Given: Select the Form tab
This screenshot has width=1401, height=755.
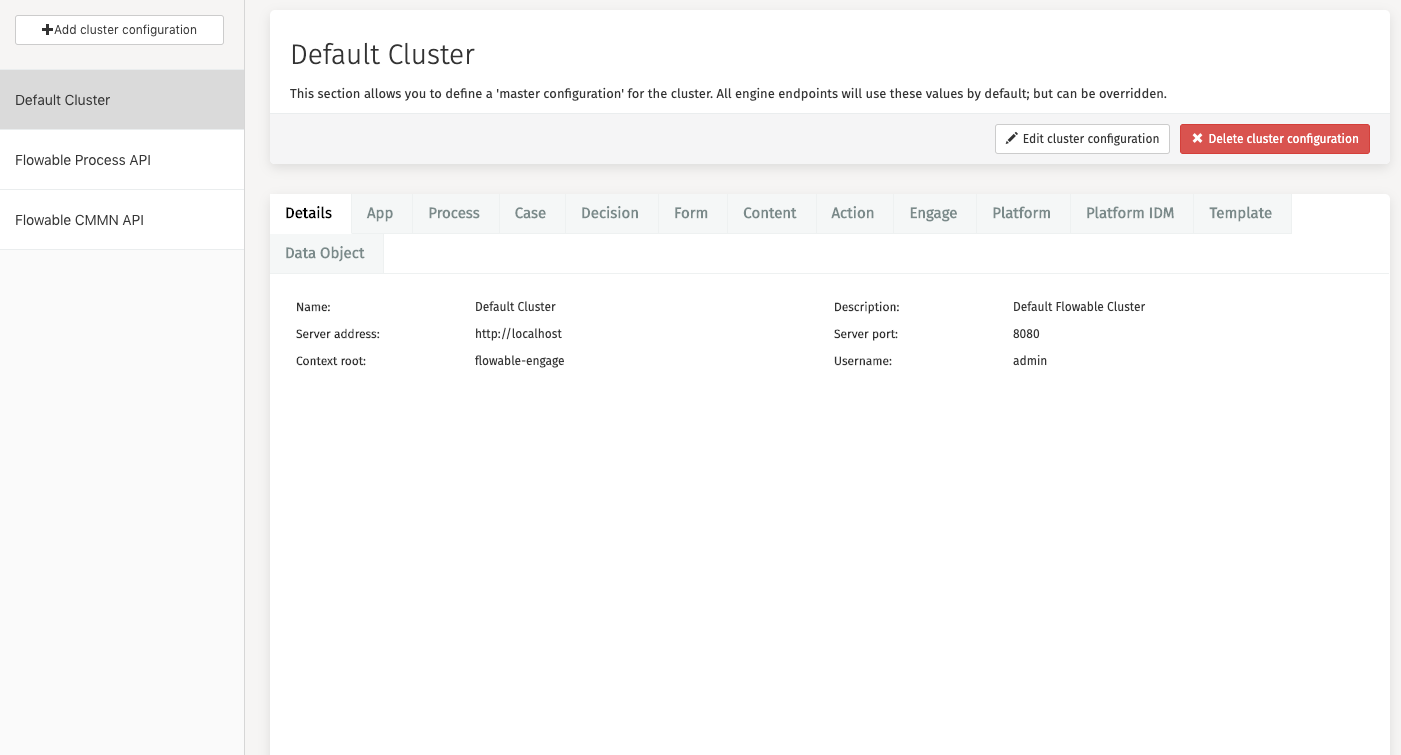Looking at the screenshot, I should 691,213.
